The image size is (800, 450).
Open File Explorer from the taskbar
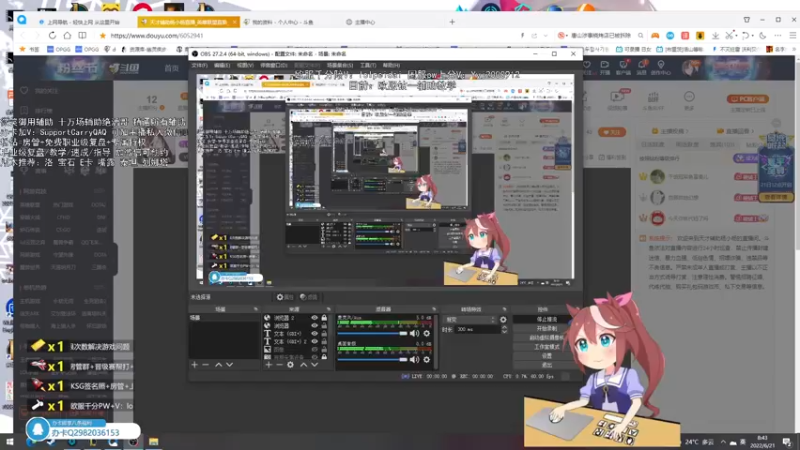[x=154, y=441]
